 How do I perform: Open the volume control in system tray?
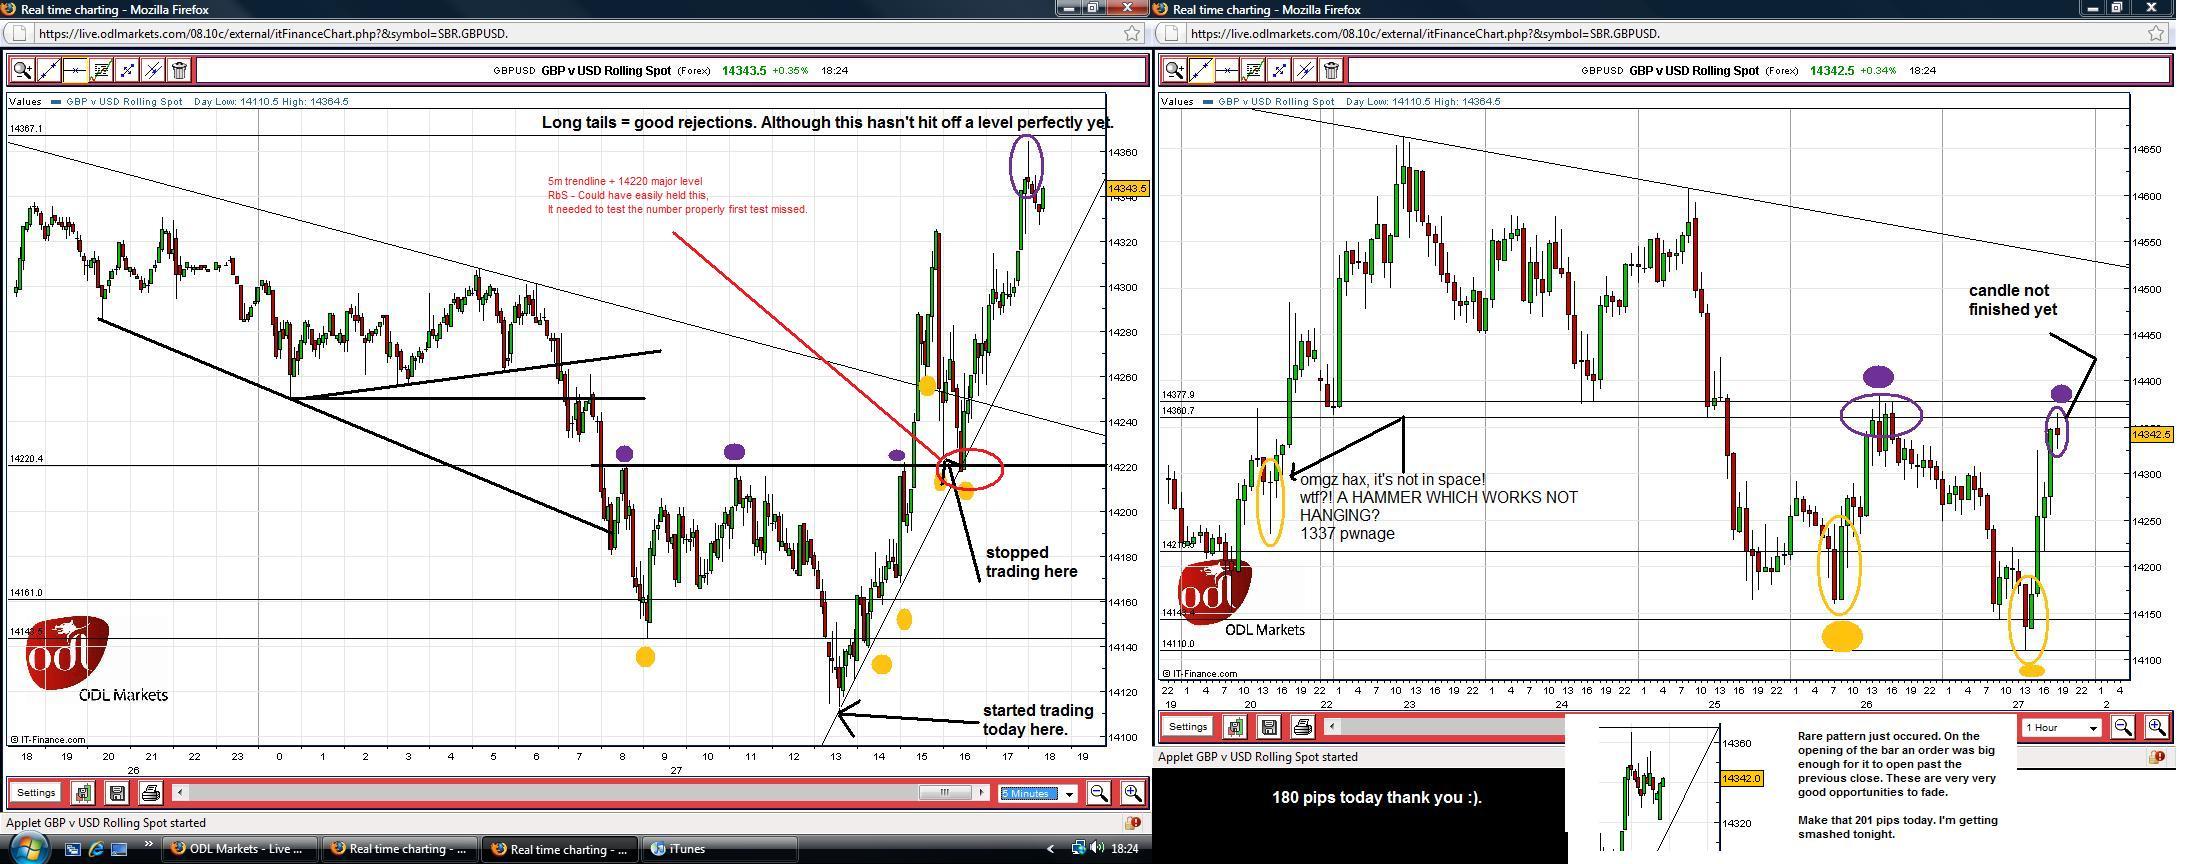(x=1099, y=849)
